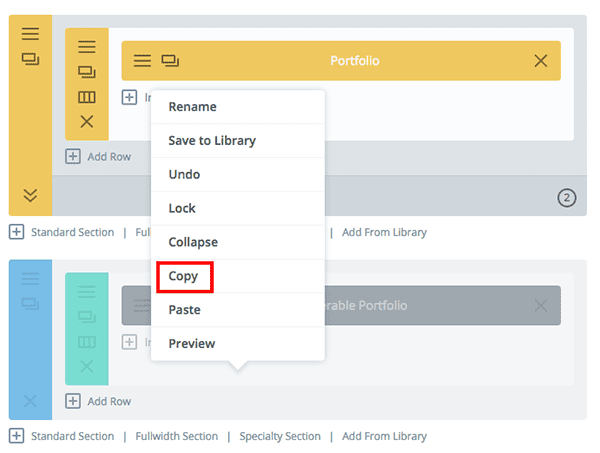Select Lock in the context menu
This screenshot has height=453, width=600.
coord(182,208)
